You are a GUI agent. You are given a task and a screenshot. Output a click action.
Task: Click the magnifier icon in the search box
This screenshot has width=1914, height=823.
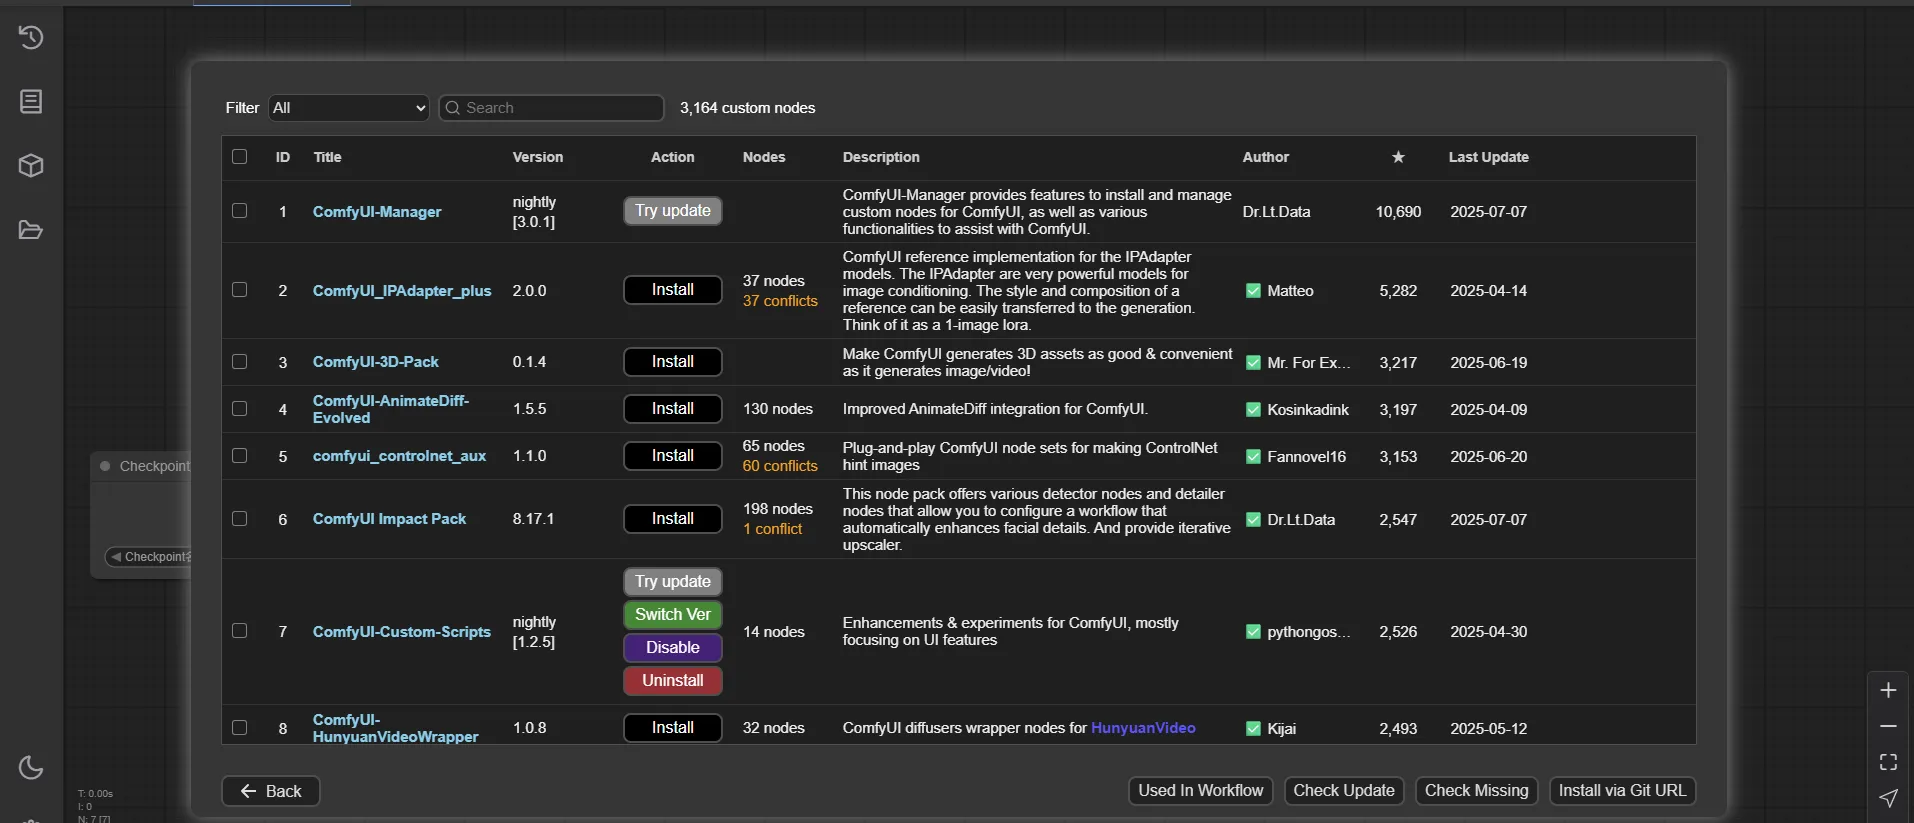453,108
